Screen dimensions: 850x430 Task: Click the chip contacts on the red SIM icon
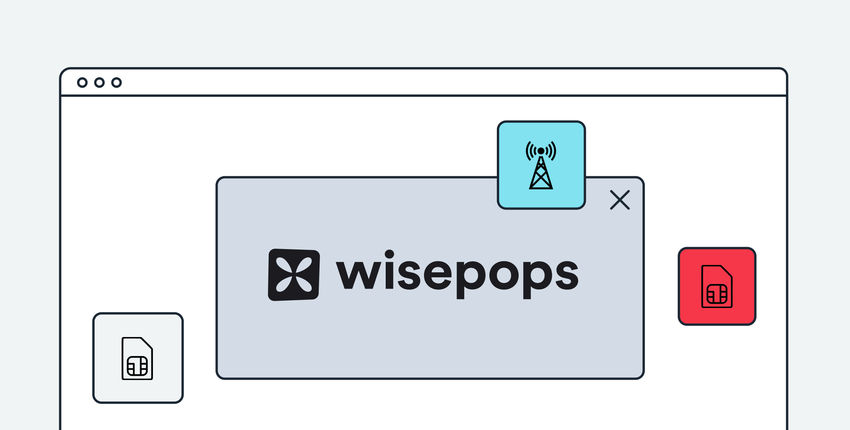click(x=717, y=294)
